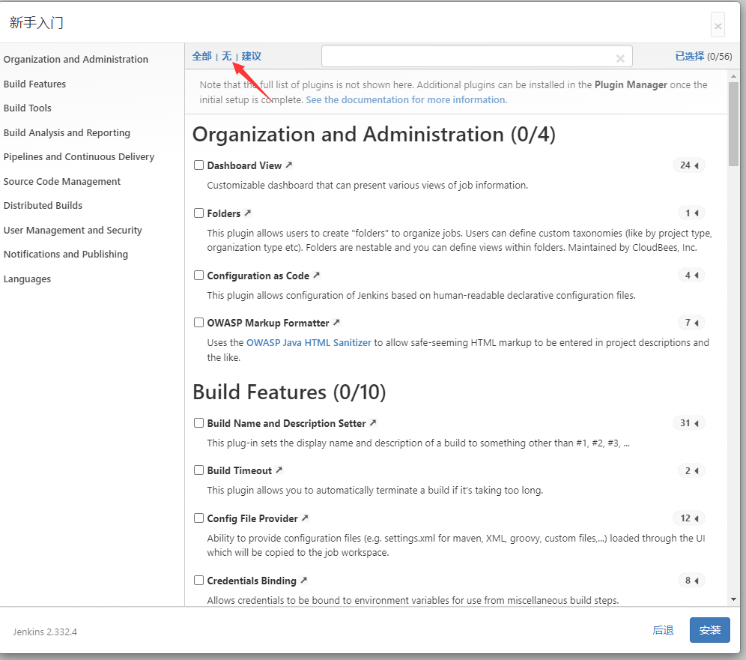
Task: Check the Dashboard View plugin checkbox
Action: click(199, 165)
